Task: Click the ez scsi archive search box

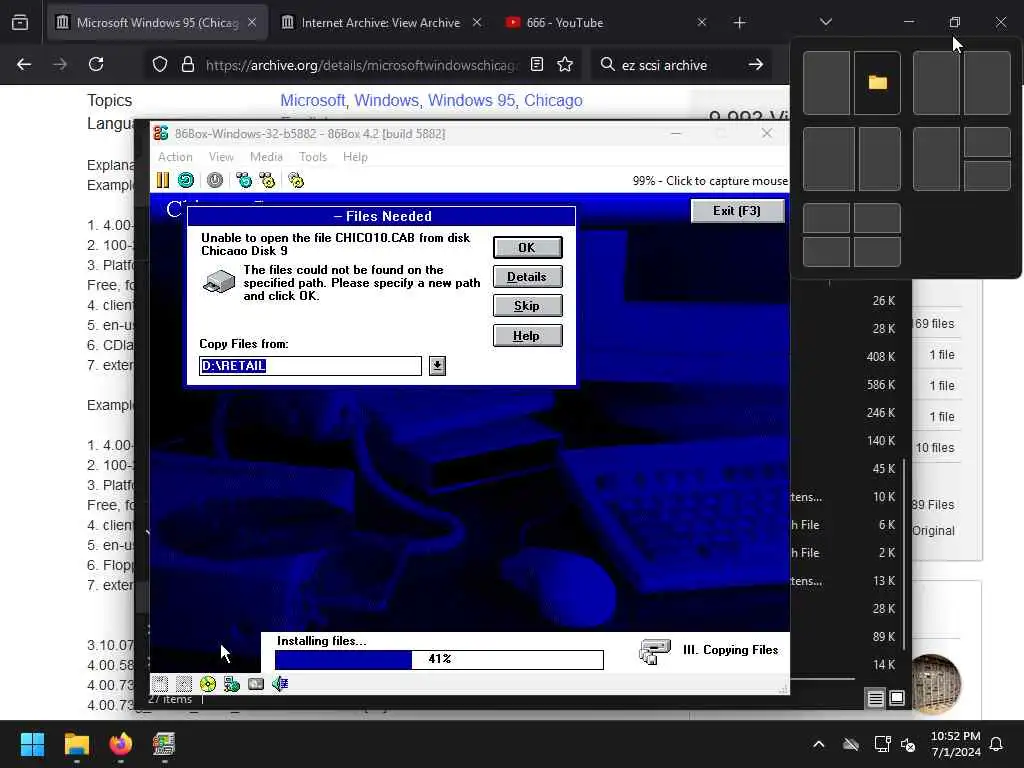Action: [x=664, y=65]
